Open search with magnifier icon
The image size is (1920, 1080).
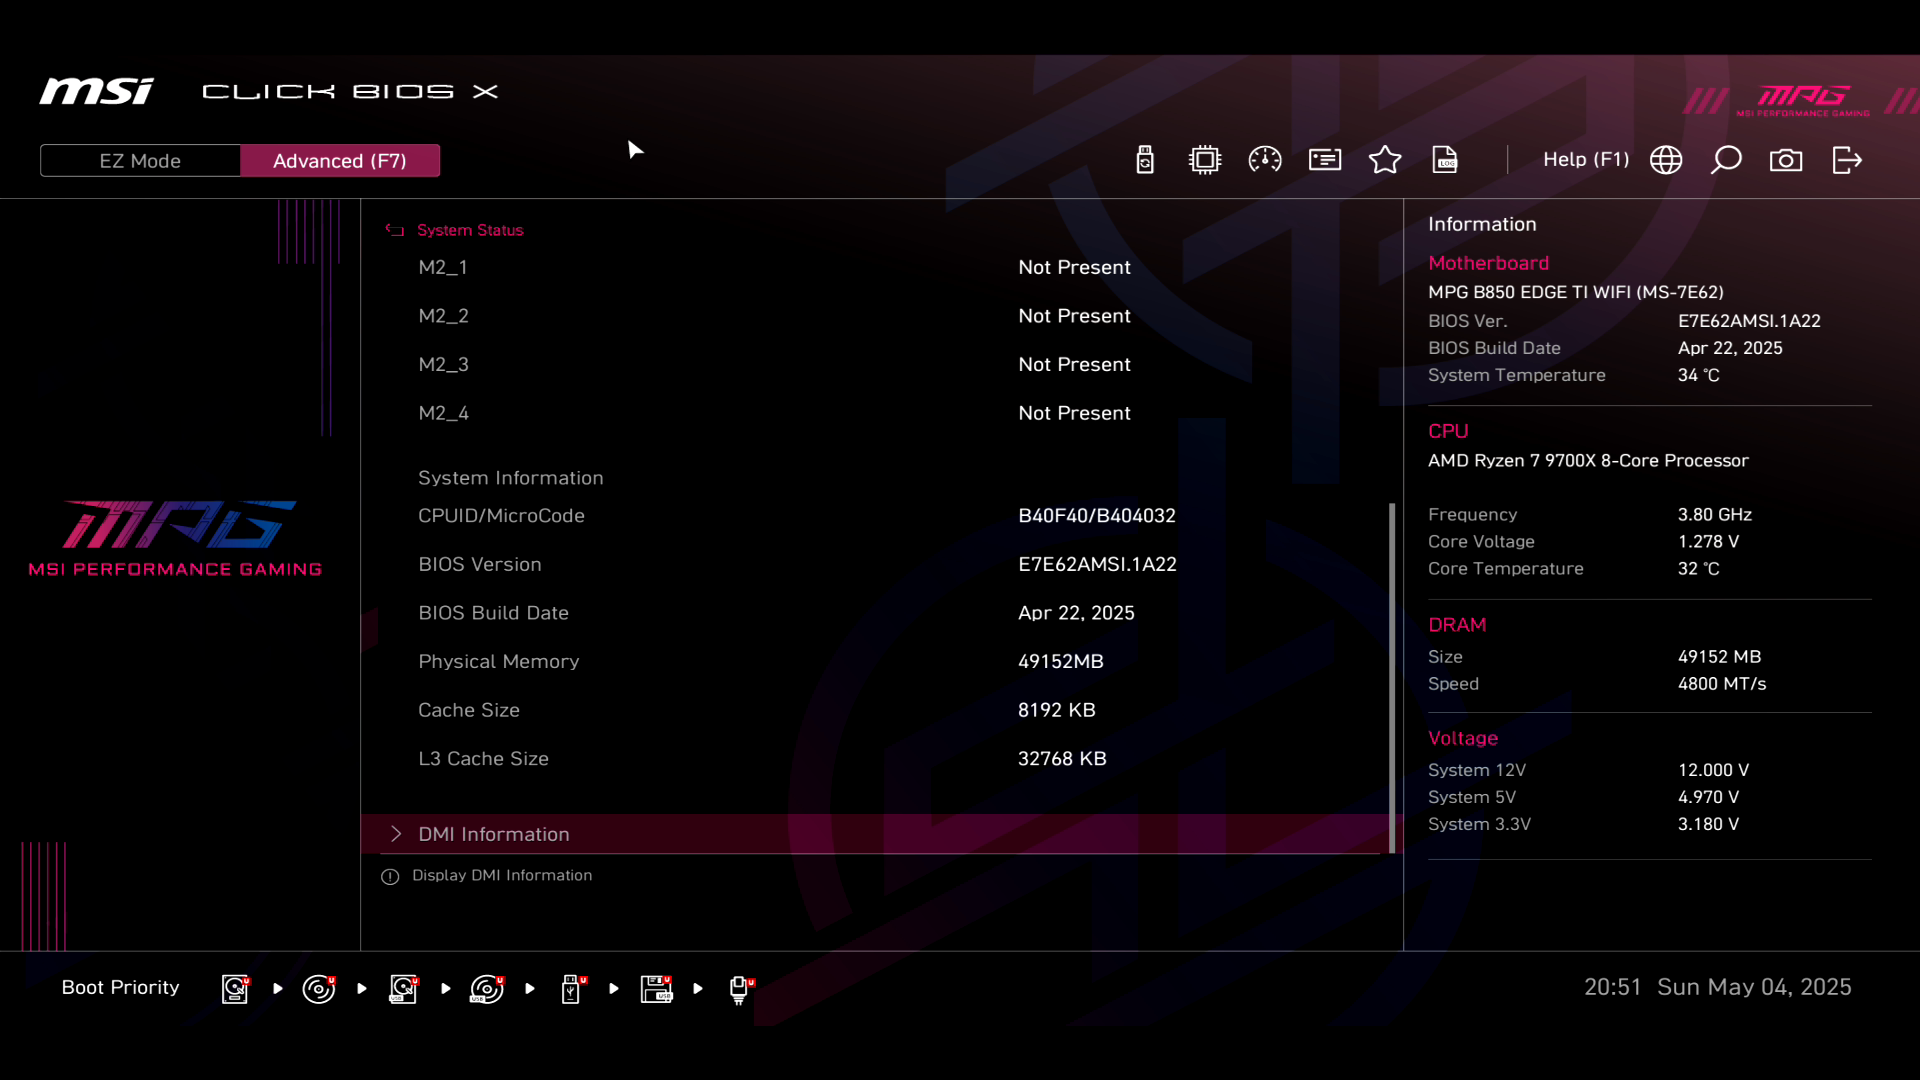1726,160
